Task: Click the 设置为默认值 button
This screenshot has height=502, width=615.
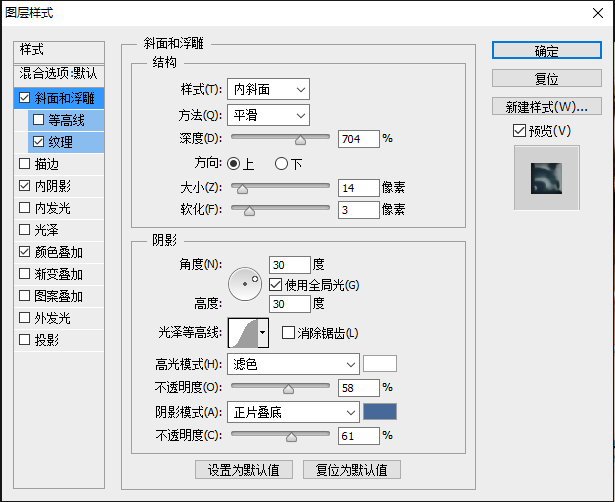Action: pyautogui.click(x=244, y=469)
